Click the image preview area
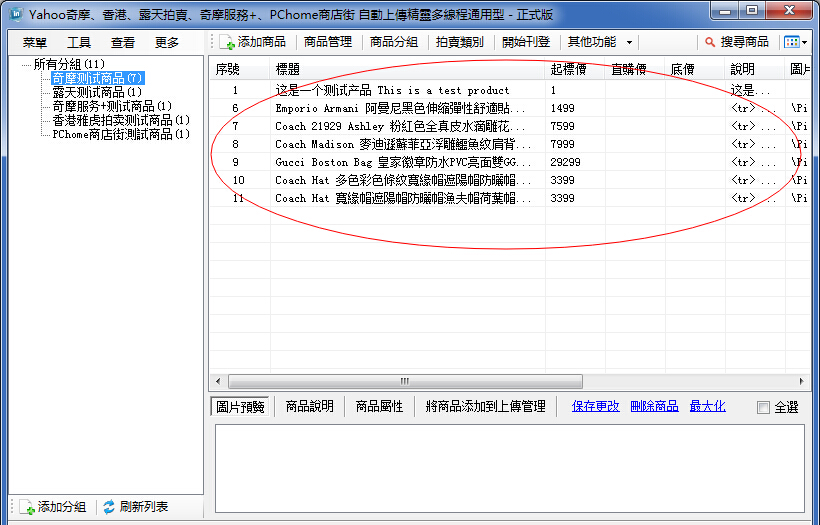Screen dimensions: 820x525 509,469
